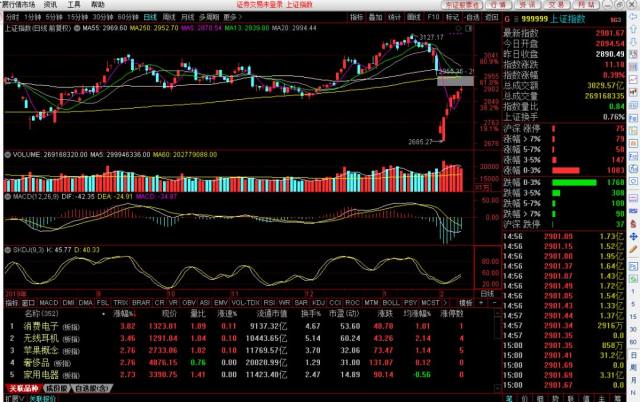Open the 资讯 menu
The image size is (640, 402).
[x=50, y=5]
